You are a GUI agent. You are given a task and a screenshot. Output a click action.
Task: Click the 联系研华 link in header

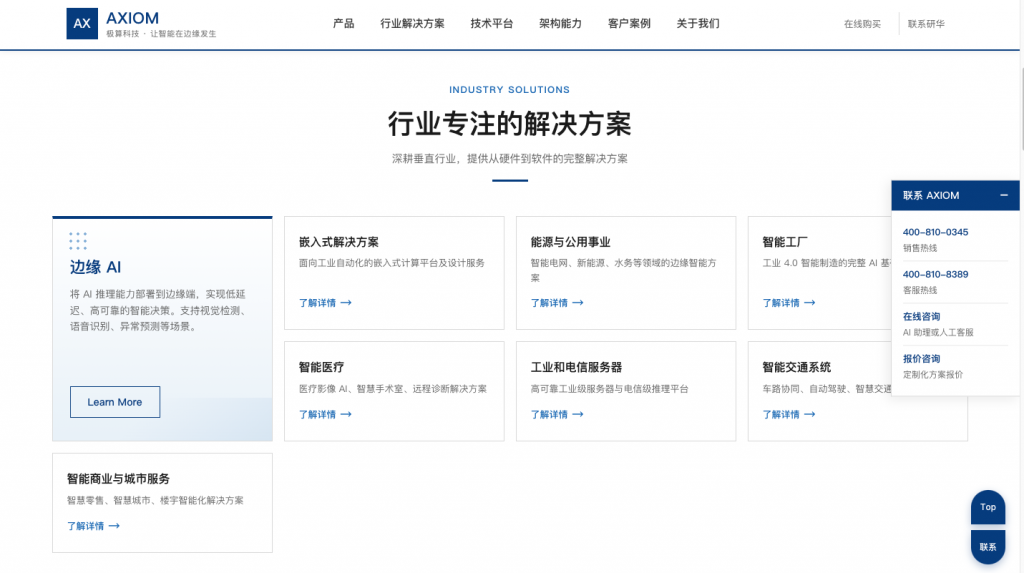pyautogui.click(x=926, y=24)
